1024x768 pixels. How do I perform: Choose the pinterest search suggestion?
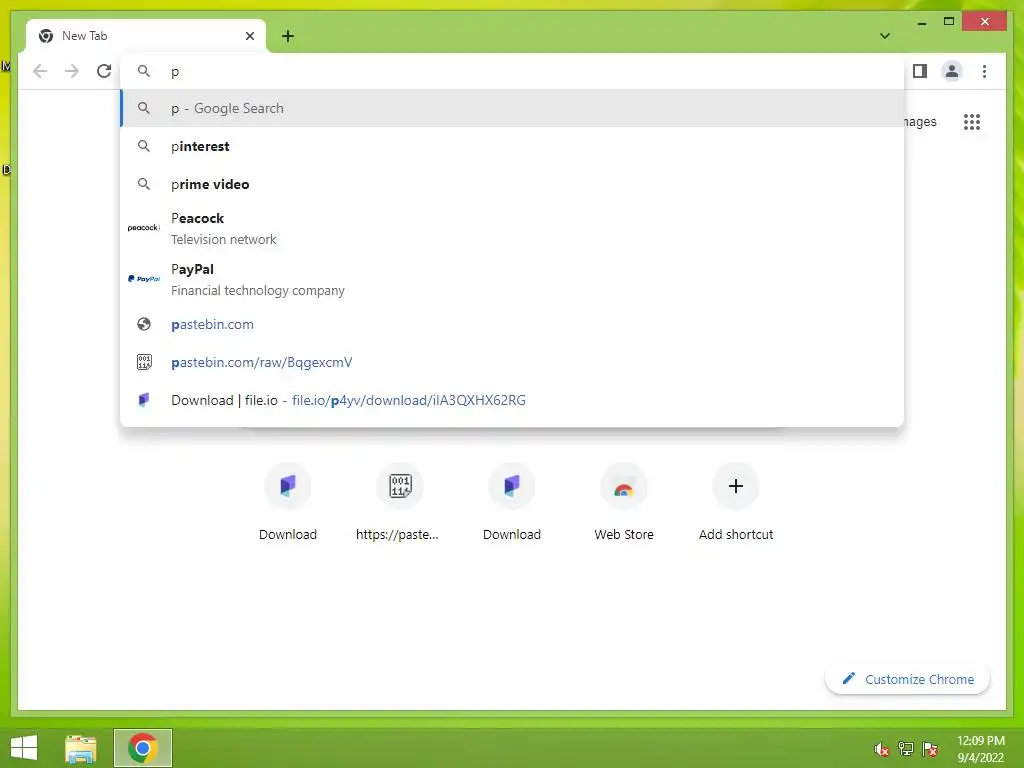point(512,146)
